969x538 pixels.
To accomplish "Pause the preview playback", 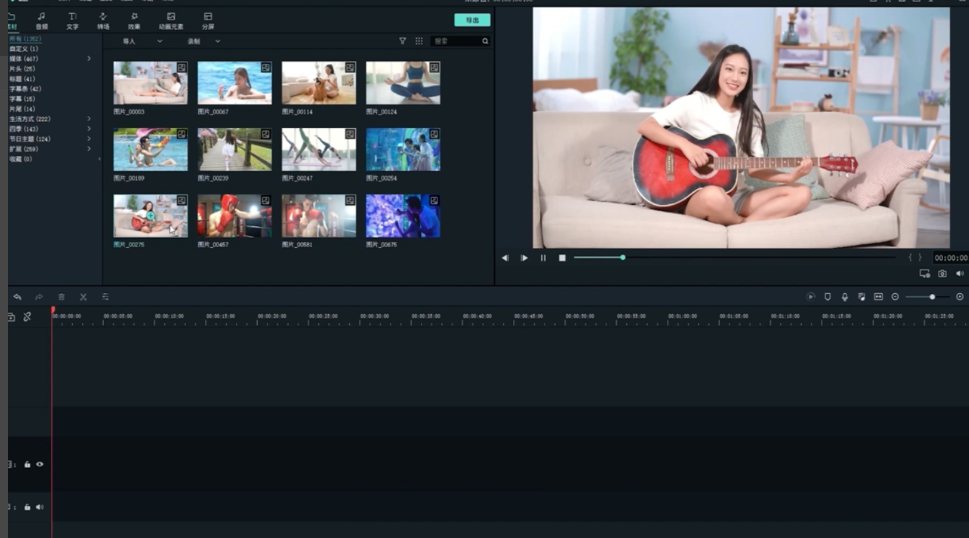I will (543, 258).
